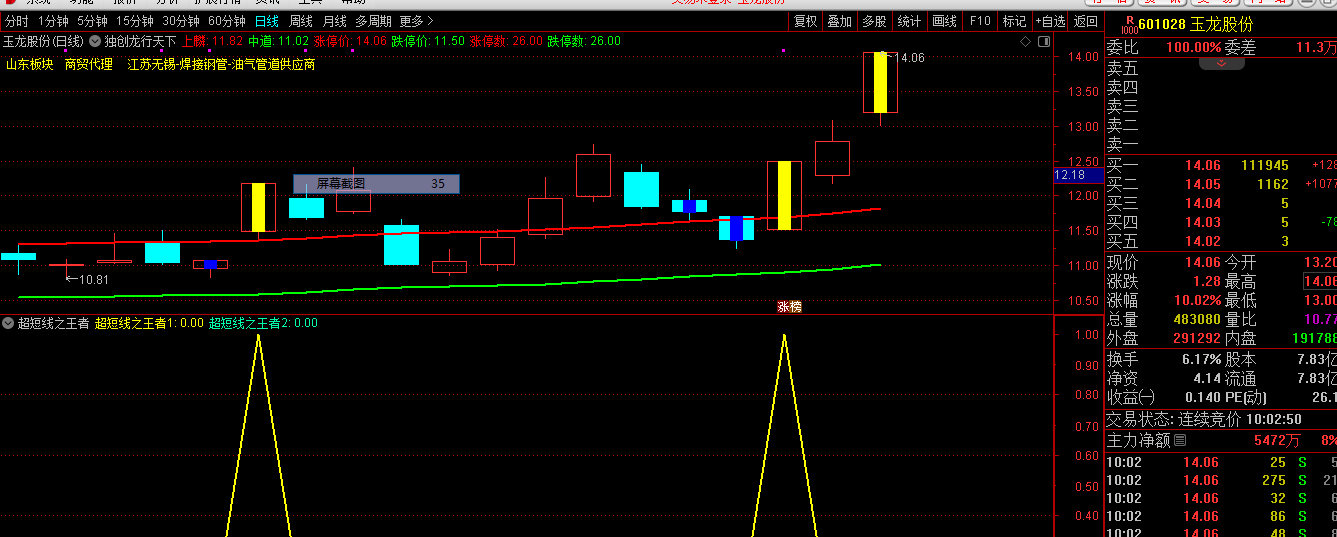Toggle the side panel icon atop chart
Viewport: 1337px width, 537px height.
tap(1044, 42)
